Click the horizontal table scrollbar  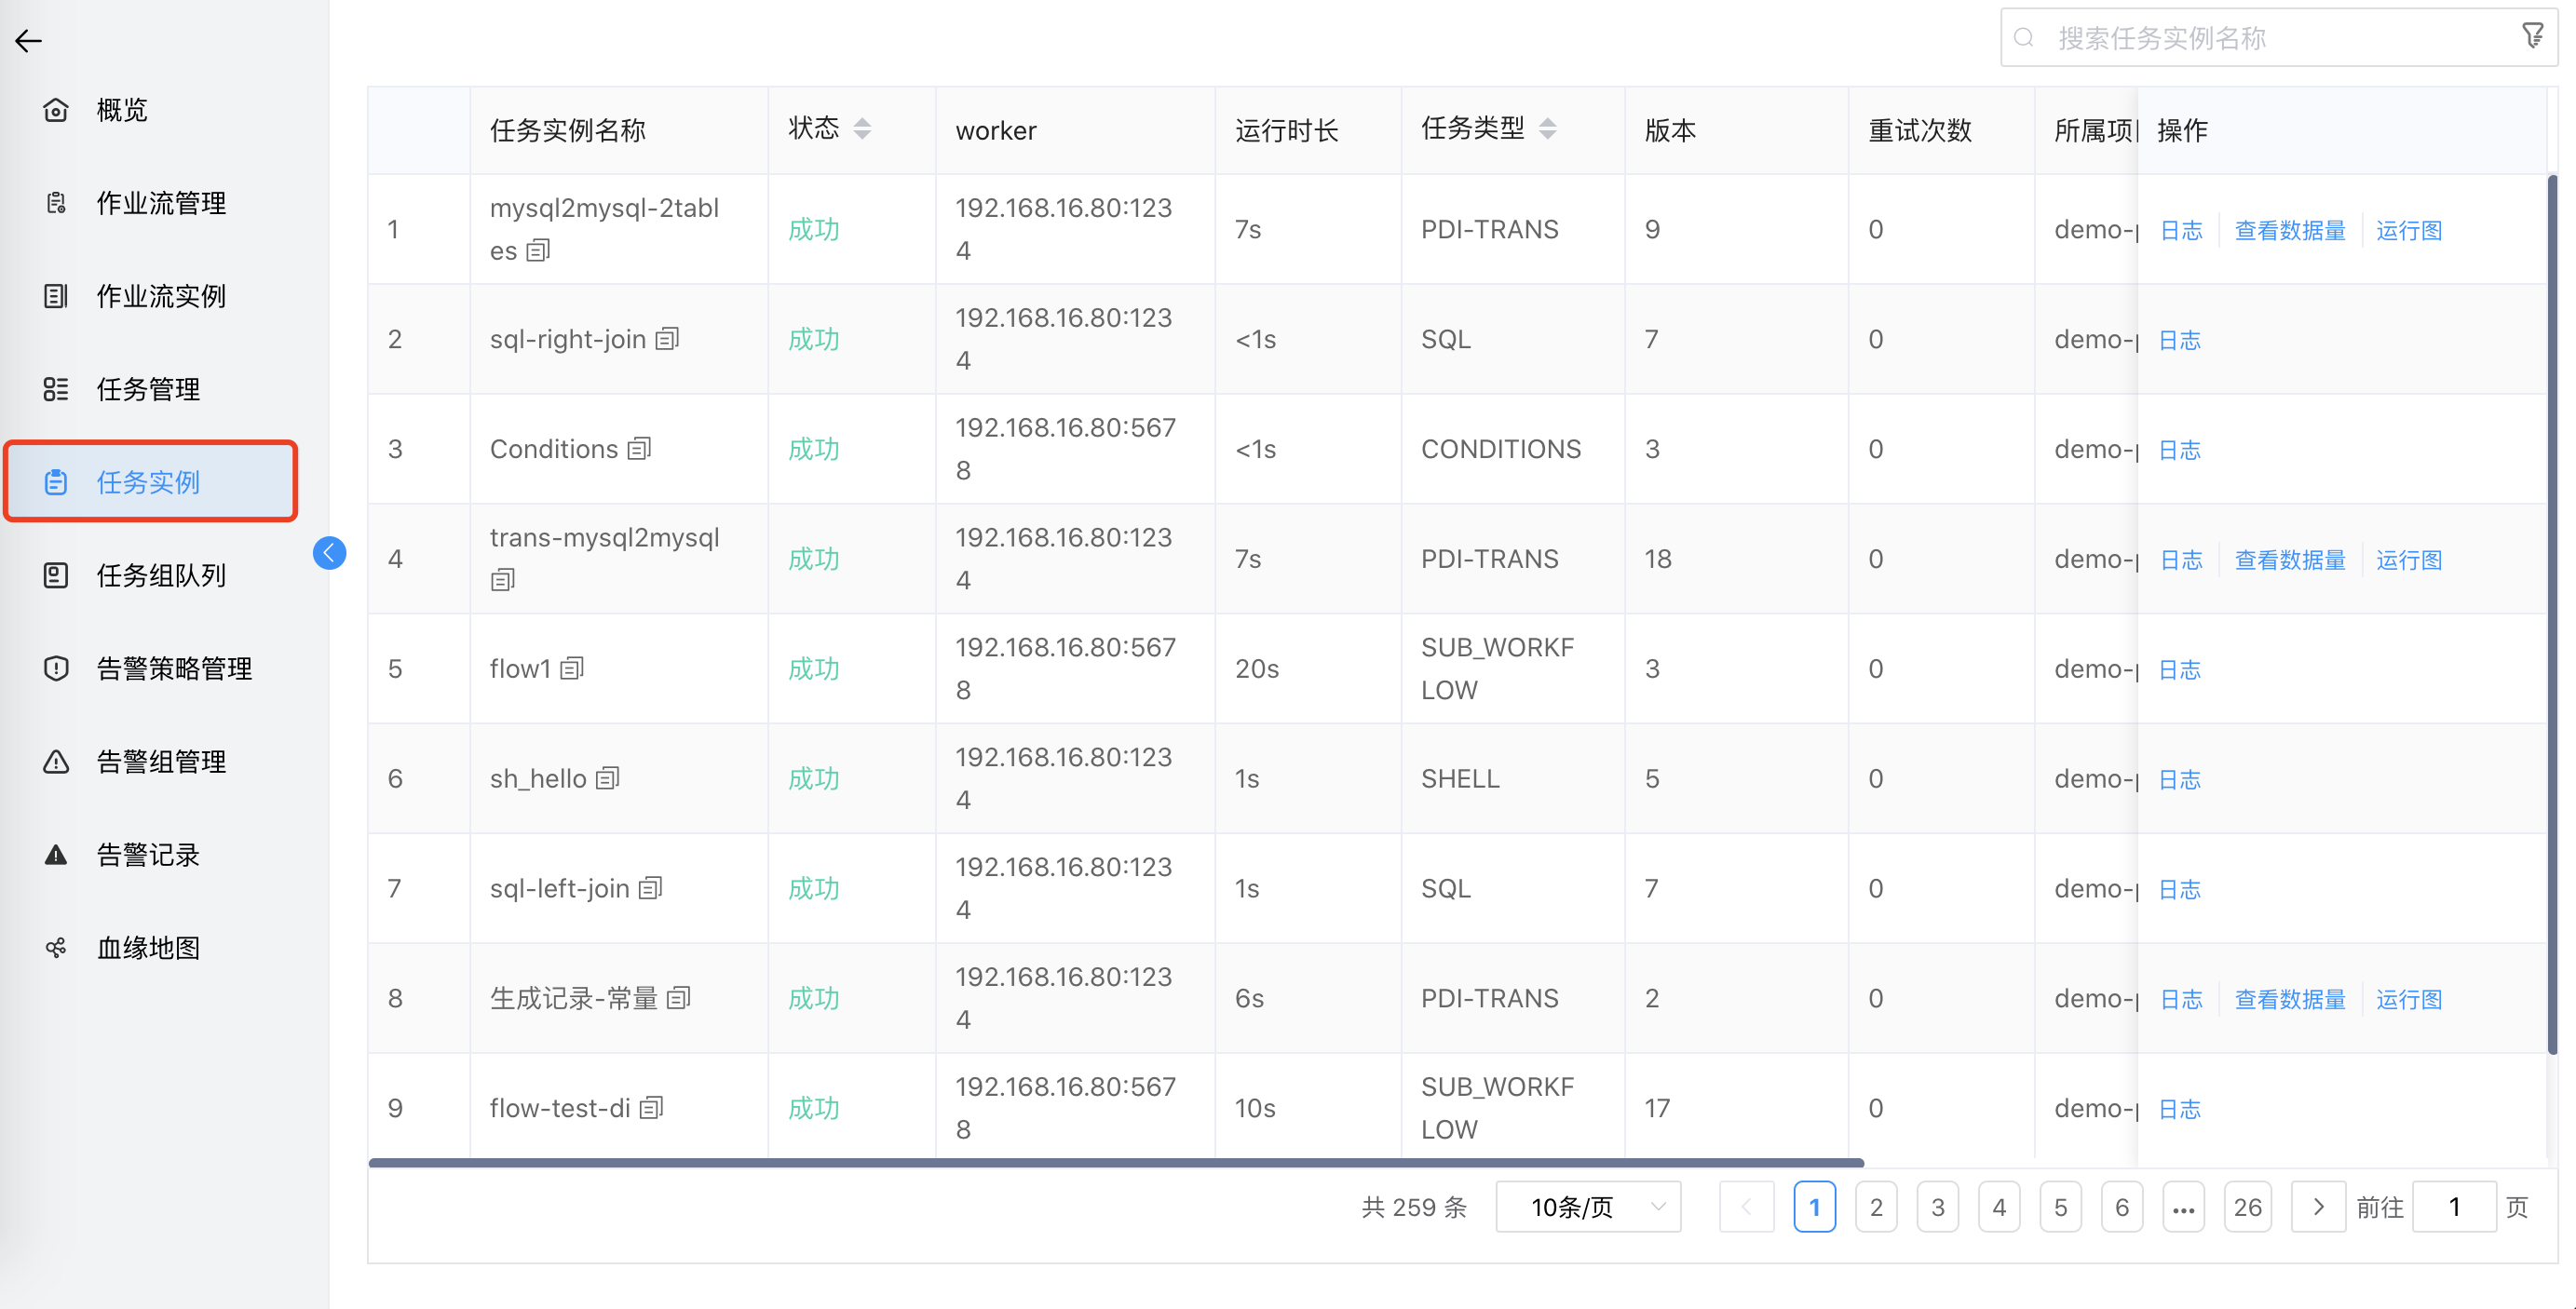click(1115, 1162)
